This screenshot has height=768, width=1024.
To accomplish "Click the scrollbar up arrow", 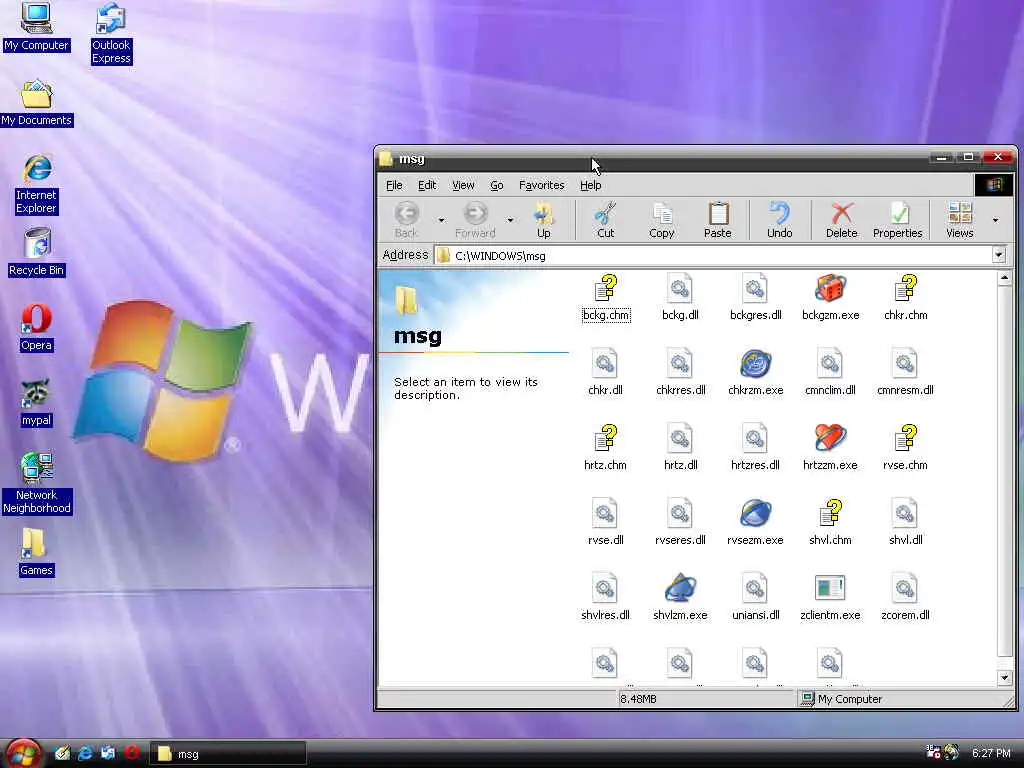I will point(1004,279).
